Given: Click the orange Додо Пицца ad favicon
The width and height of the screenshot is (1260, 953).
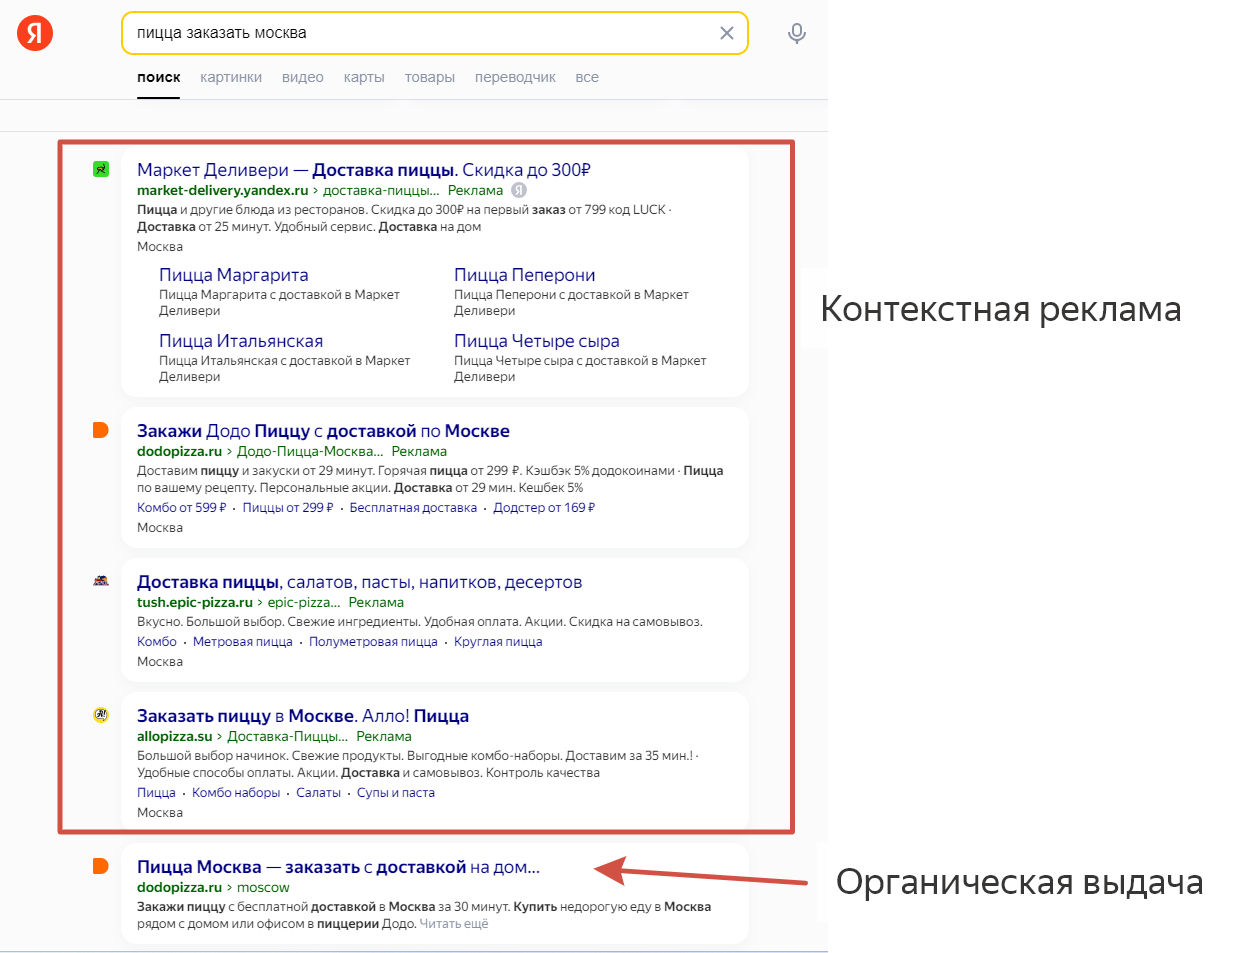Looking at the screenshot, I should [100, 430].
